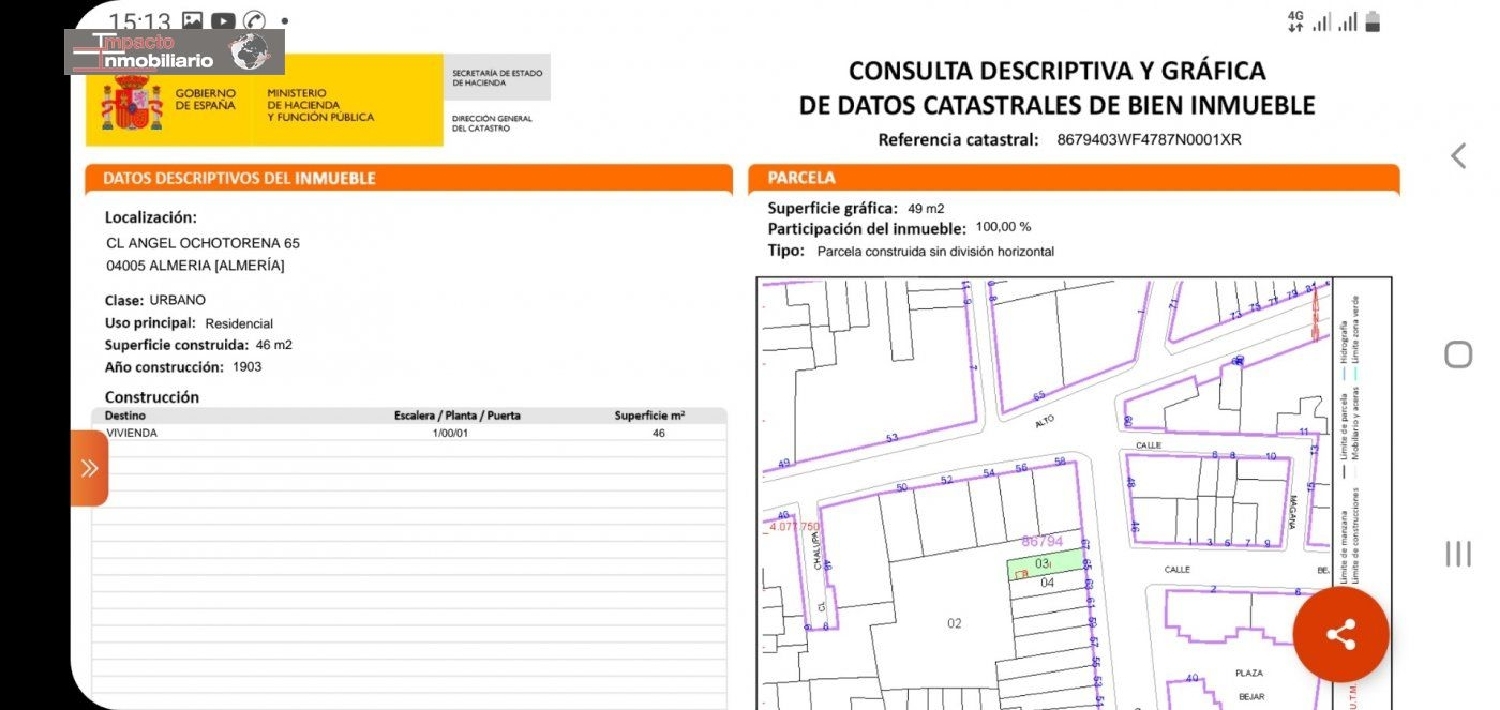Viewport: 1500px width, 710px height.
Task: Tap the Impacto Inmobiliario logo
Action: pos(175,52)
